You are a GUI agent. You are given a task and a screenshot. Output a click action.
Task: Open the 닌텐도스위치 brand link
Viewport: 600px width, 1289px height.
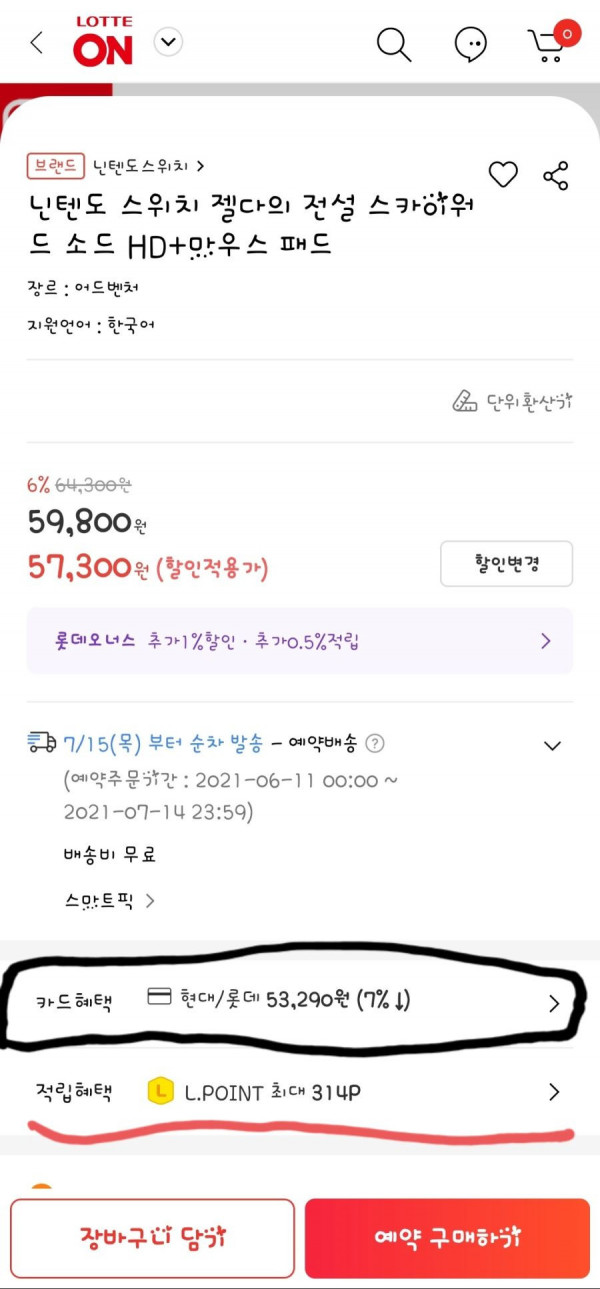pyautogui.click(x=149, y=166)
